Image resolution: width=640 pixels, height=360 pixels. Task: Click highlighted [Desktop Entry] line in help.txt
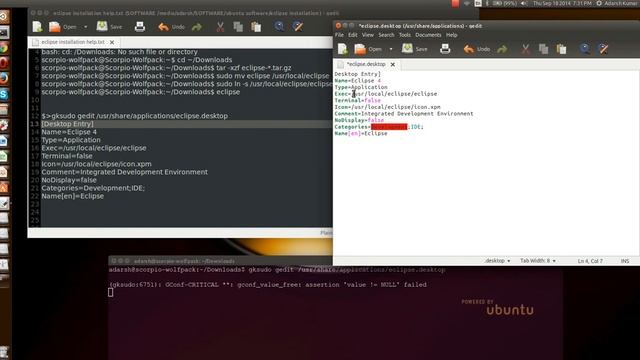coord(67,124)
